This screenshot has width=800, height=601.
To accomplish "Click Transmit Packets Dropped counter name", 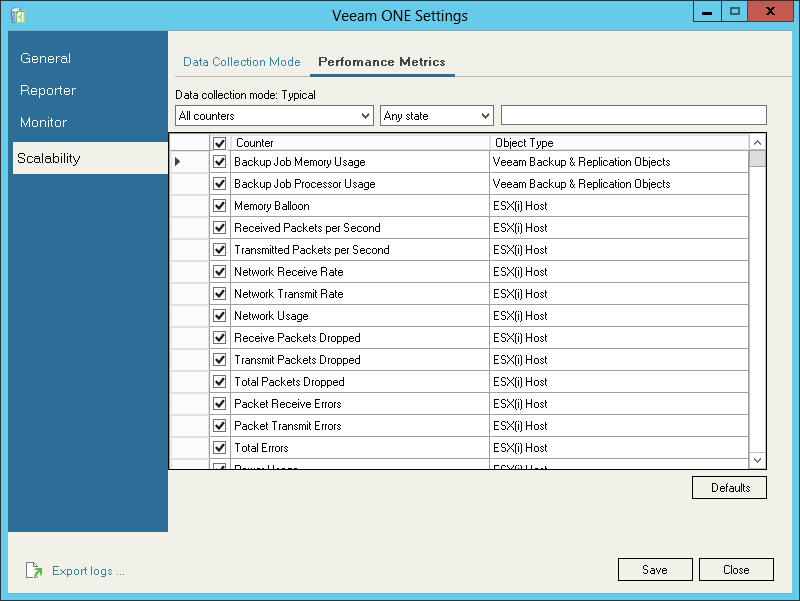I will pos(297,359).
